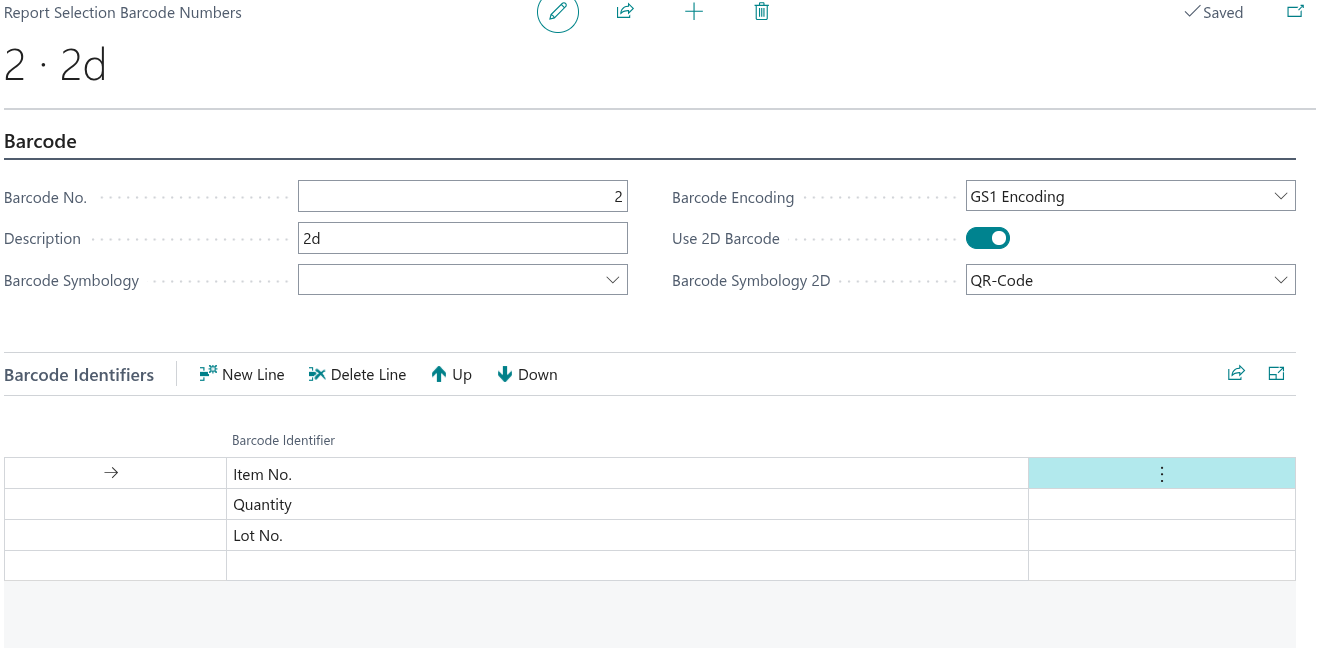1329x648 pixels.
Task: Expand Barcode Identifiers part to full view
Action: pos(1276,373)
